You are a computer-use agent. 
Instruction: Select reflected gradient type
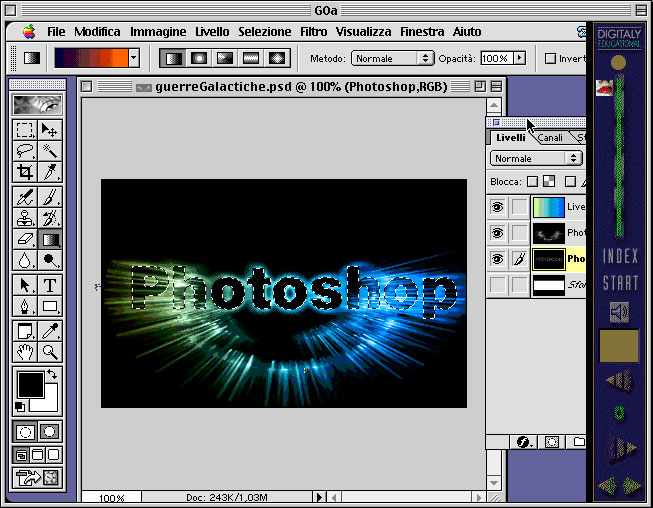(x=250, y=58)
